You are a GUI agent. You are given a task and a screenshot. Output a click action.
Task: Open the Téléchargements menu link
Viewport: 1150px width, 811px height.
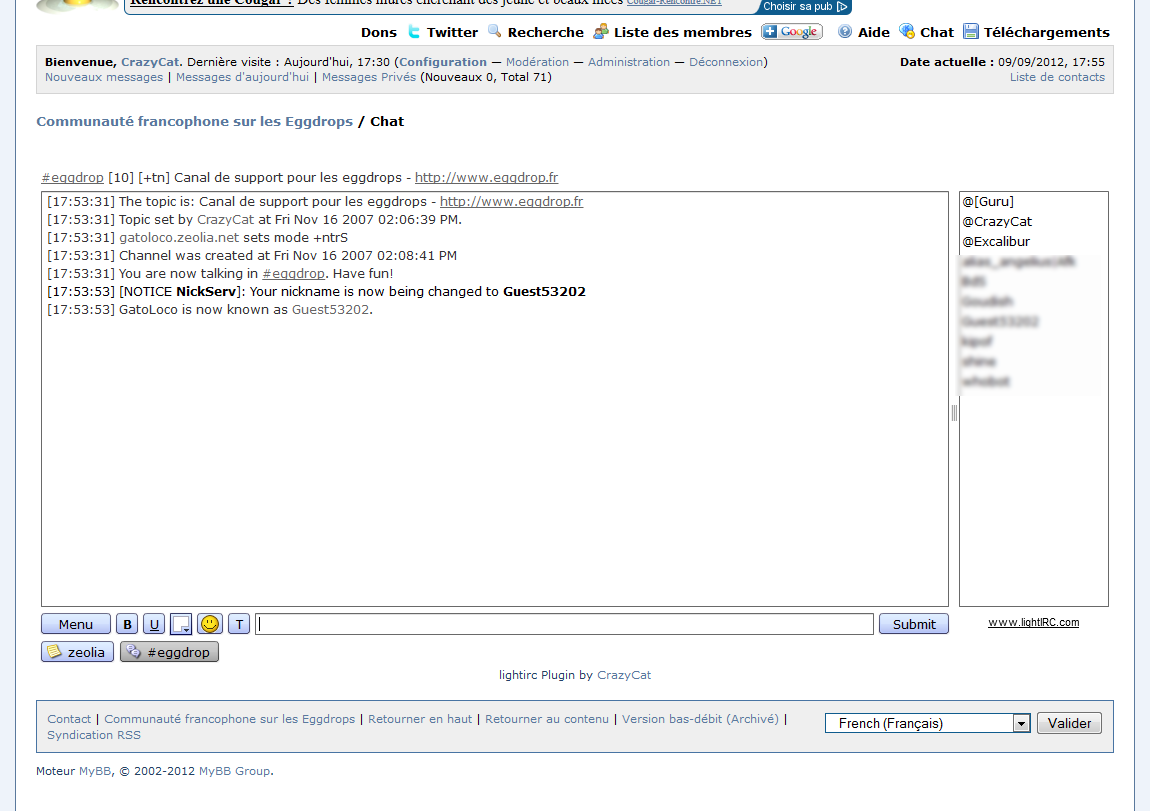1047,32
